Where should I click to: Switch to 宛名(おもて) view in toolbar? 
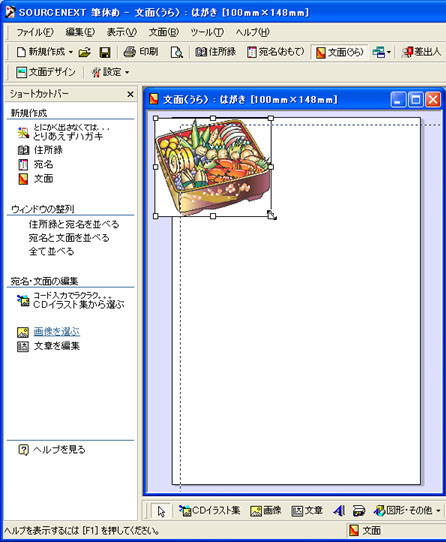[x=276, y=52]
